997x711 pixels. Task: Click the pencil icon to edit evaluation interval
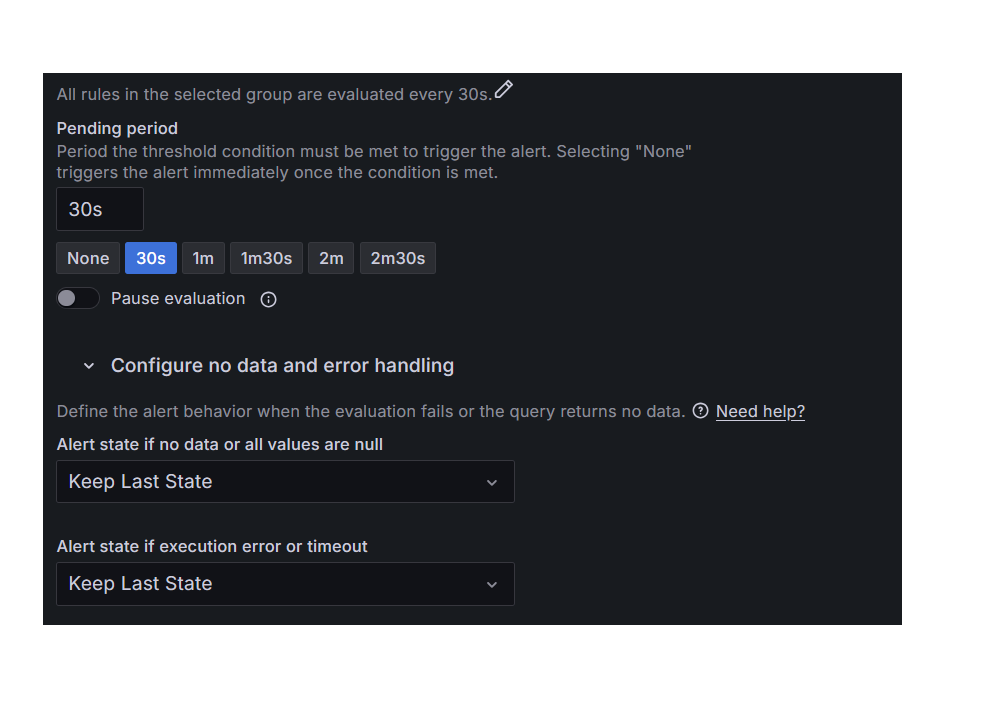tap(504, 89)
